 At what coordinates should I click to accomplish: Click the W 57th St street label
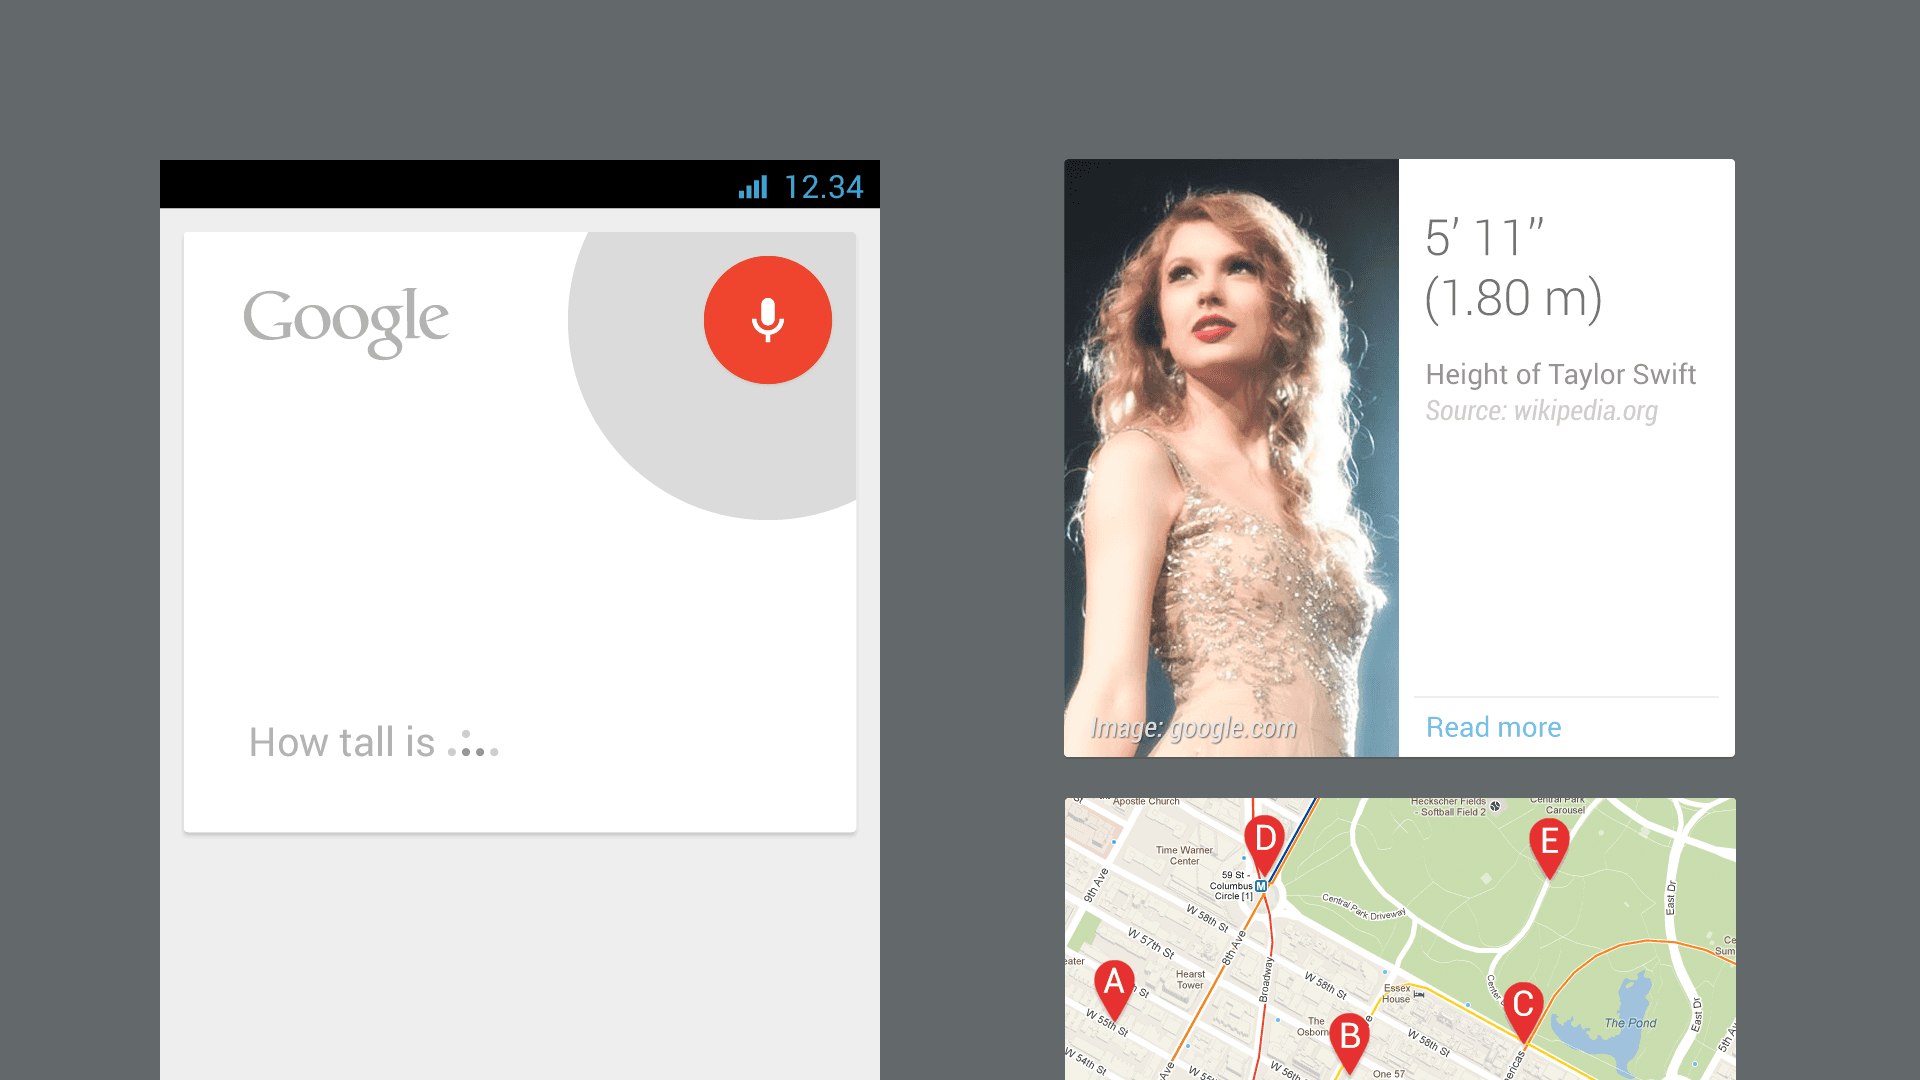1151,943
